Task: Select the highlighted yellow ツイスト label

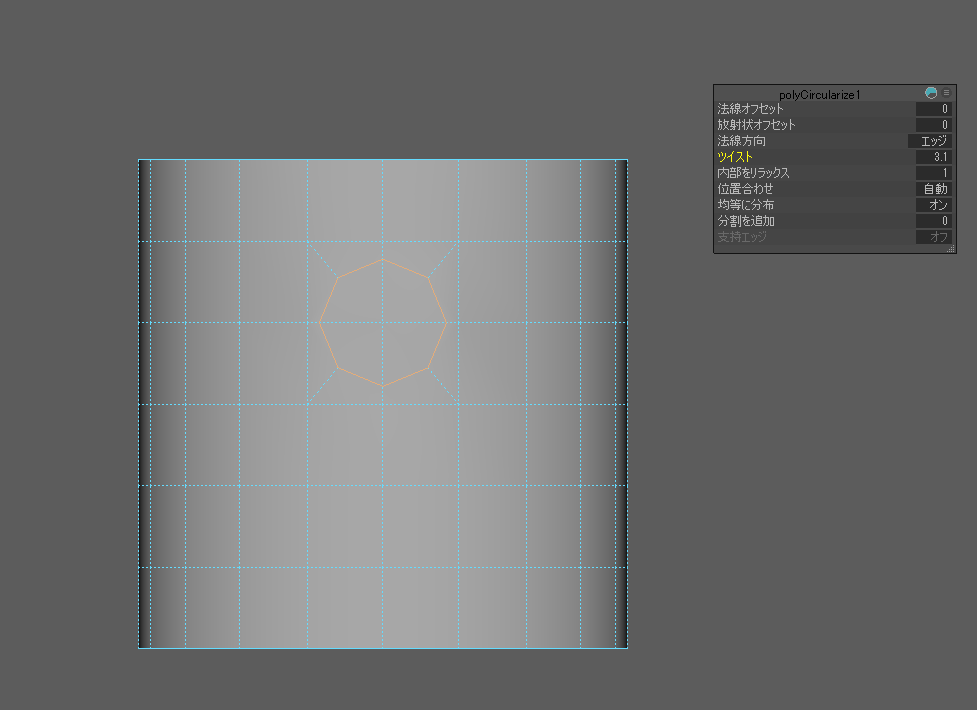Action: pos(735,157)
